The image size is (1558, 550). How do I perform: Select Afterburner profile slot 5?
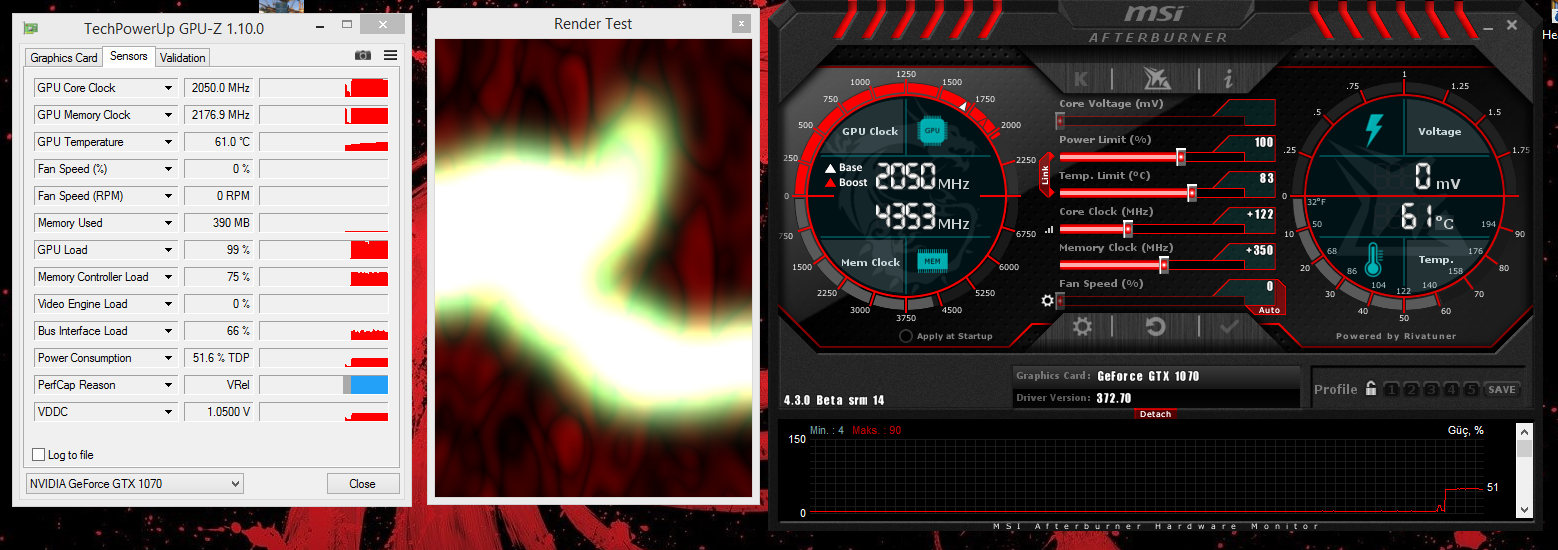coord(1471,389)
